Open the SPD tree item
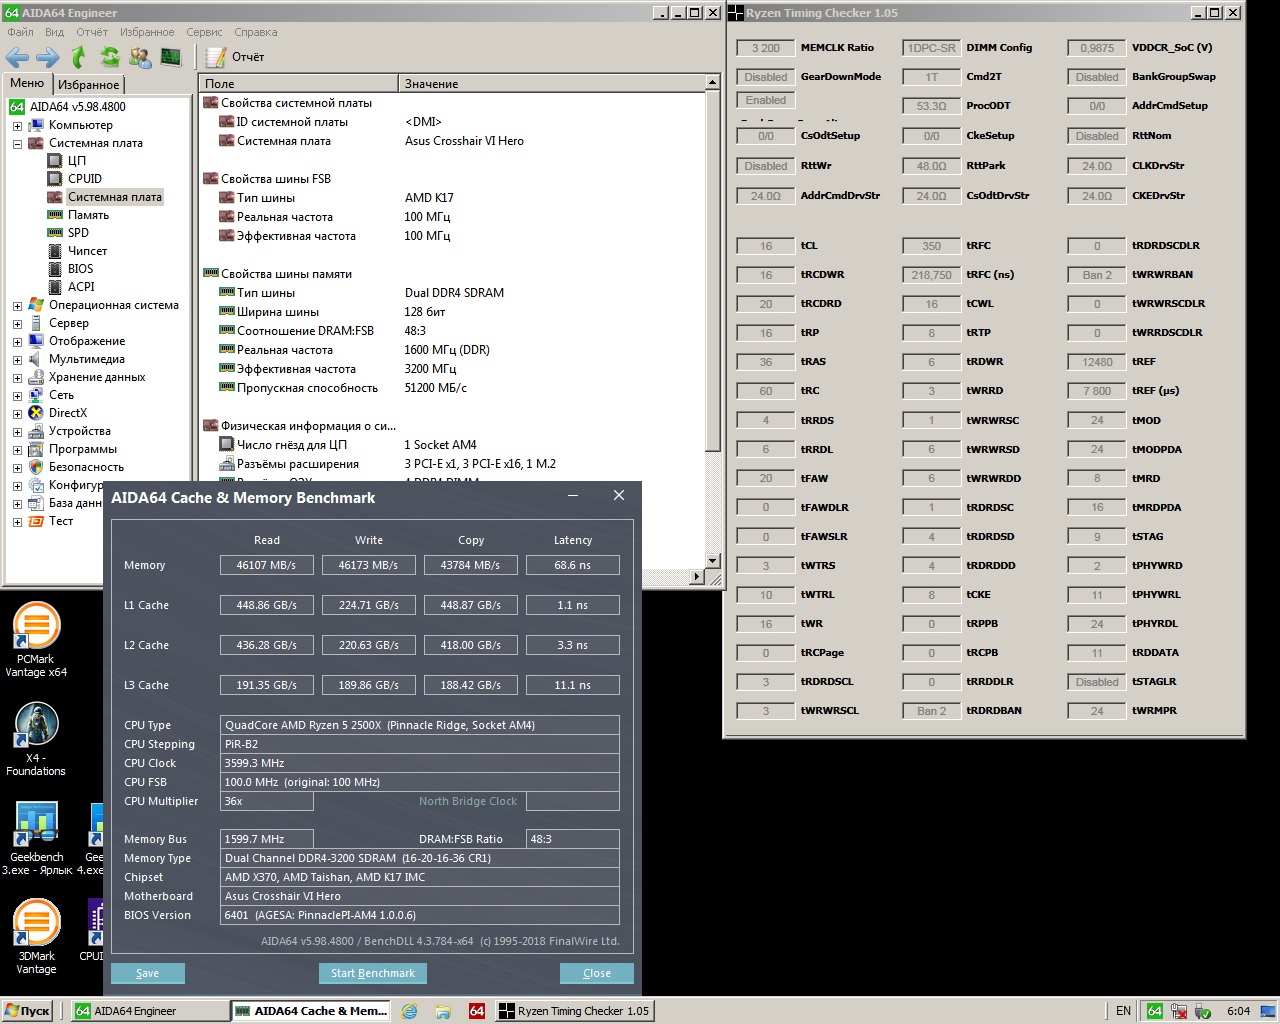 pos(78,233)
